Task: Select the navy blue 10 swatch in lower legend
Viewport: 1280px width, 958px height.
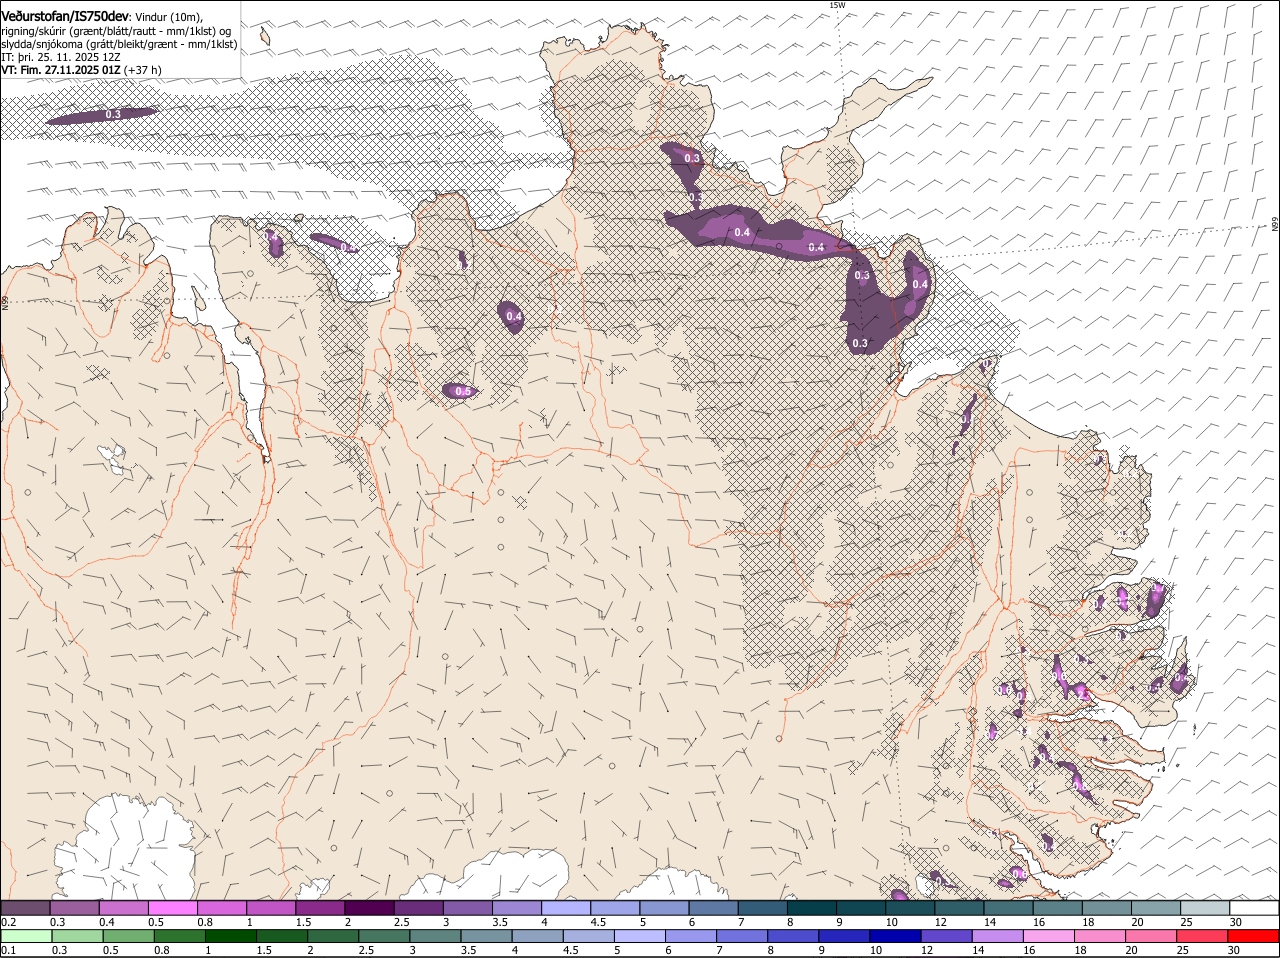Action: click(895, 936)
